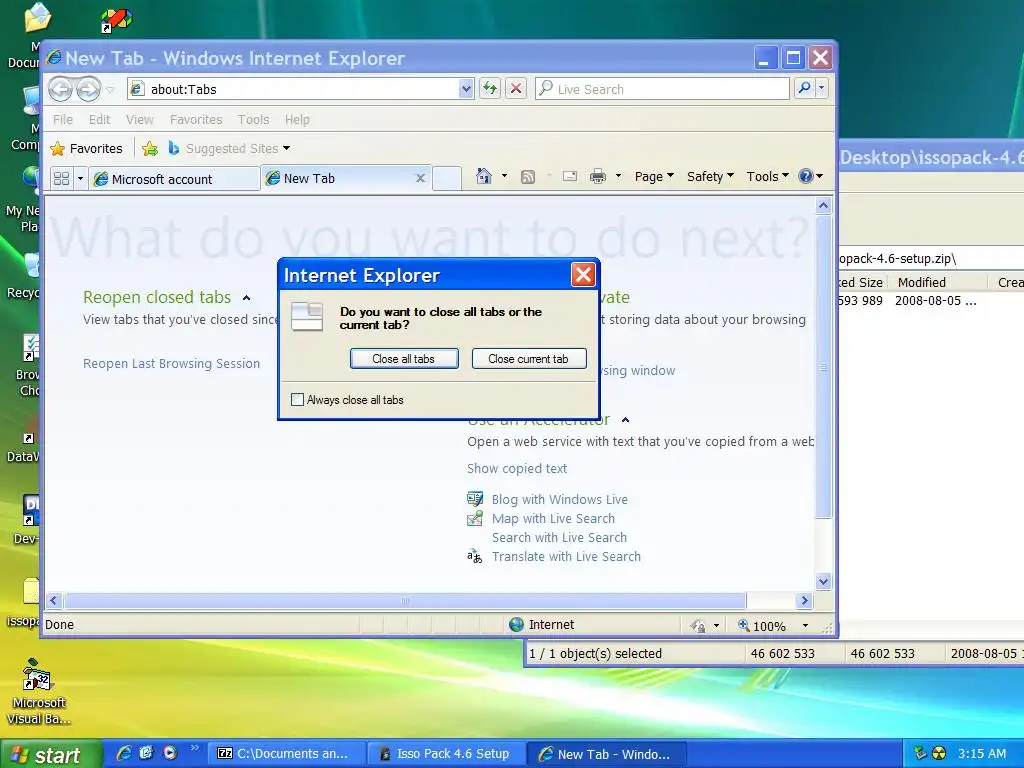Image resolution: width=1024 pixels, height=768 pixels.
Task: Click the Quick Tabs grid icon
Action: click(x=61, y=178)
